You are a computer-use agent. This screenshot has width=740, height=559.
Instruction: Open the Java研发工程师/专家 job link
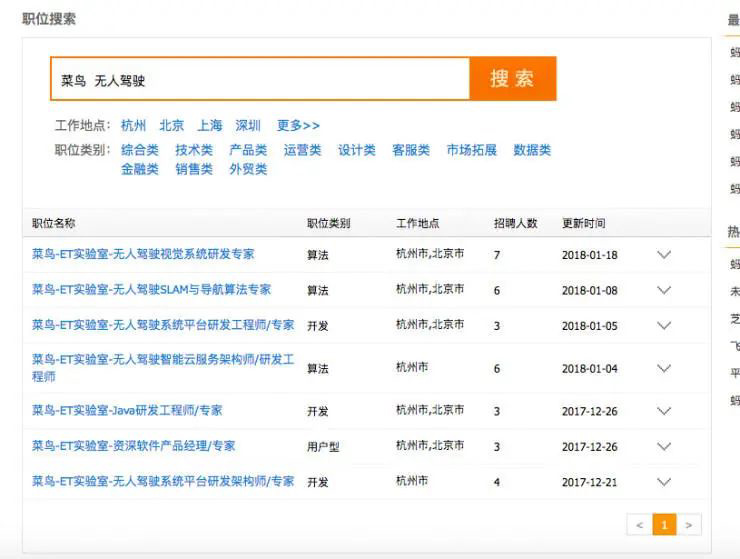(x=127, y=410)
